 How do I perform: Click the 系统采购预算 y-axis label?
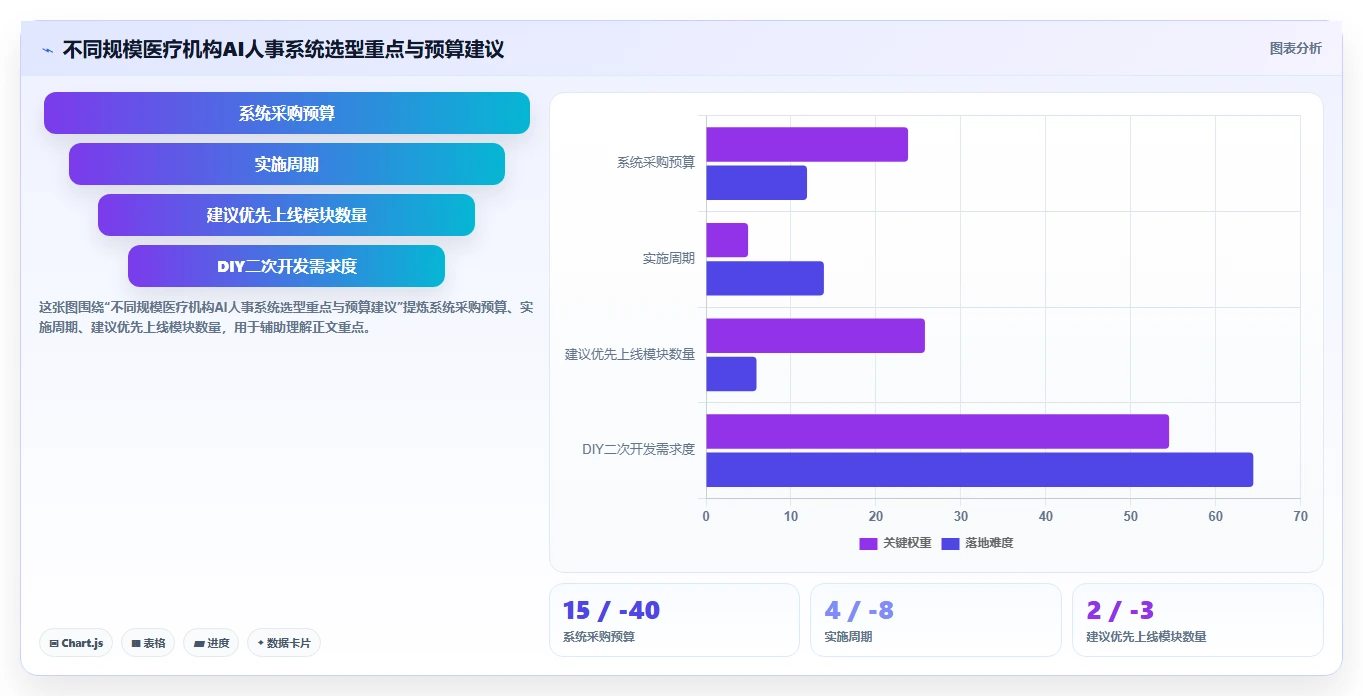point(656,162)
